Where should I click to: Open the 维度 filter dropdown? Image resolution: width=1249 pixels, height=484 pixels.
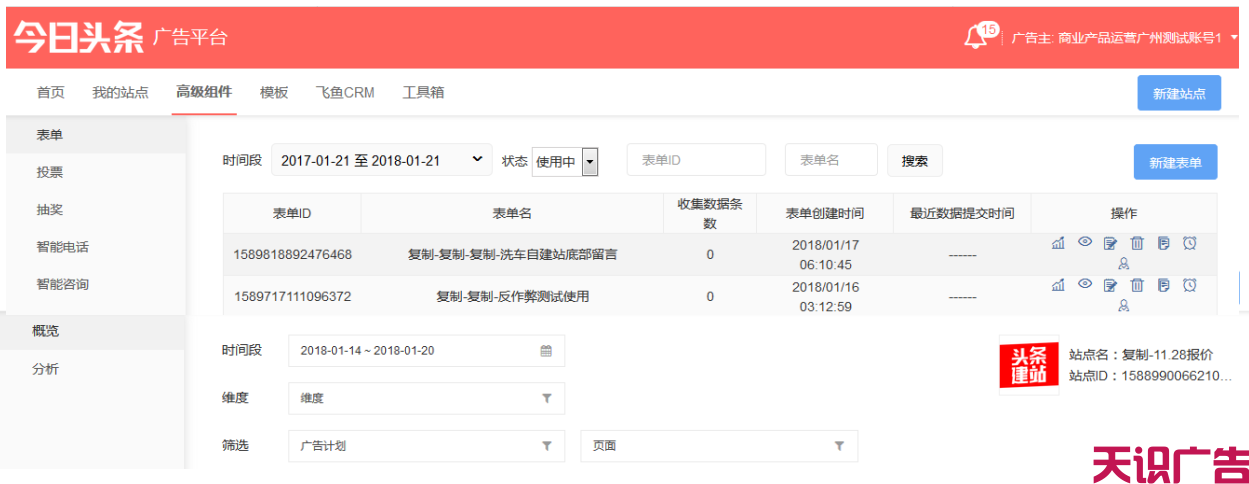(x=426, y=398)
